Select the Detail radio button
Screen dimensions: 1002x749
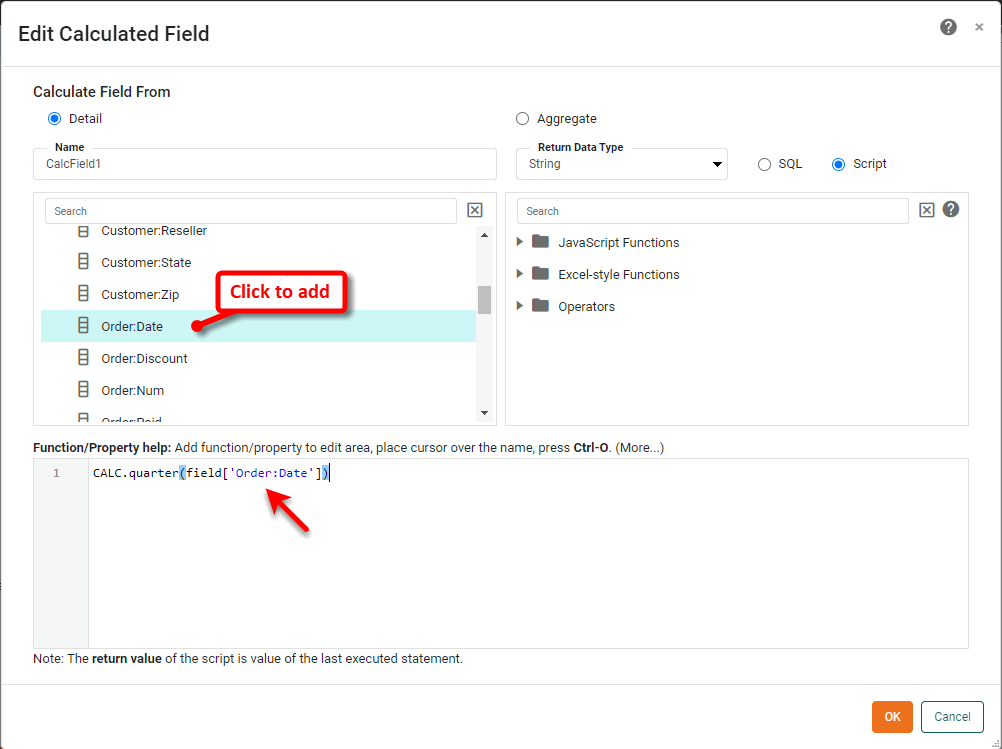click(x=54, y=118)
